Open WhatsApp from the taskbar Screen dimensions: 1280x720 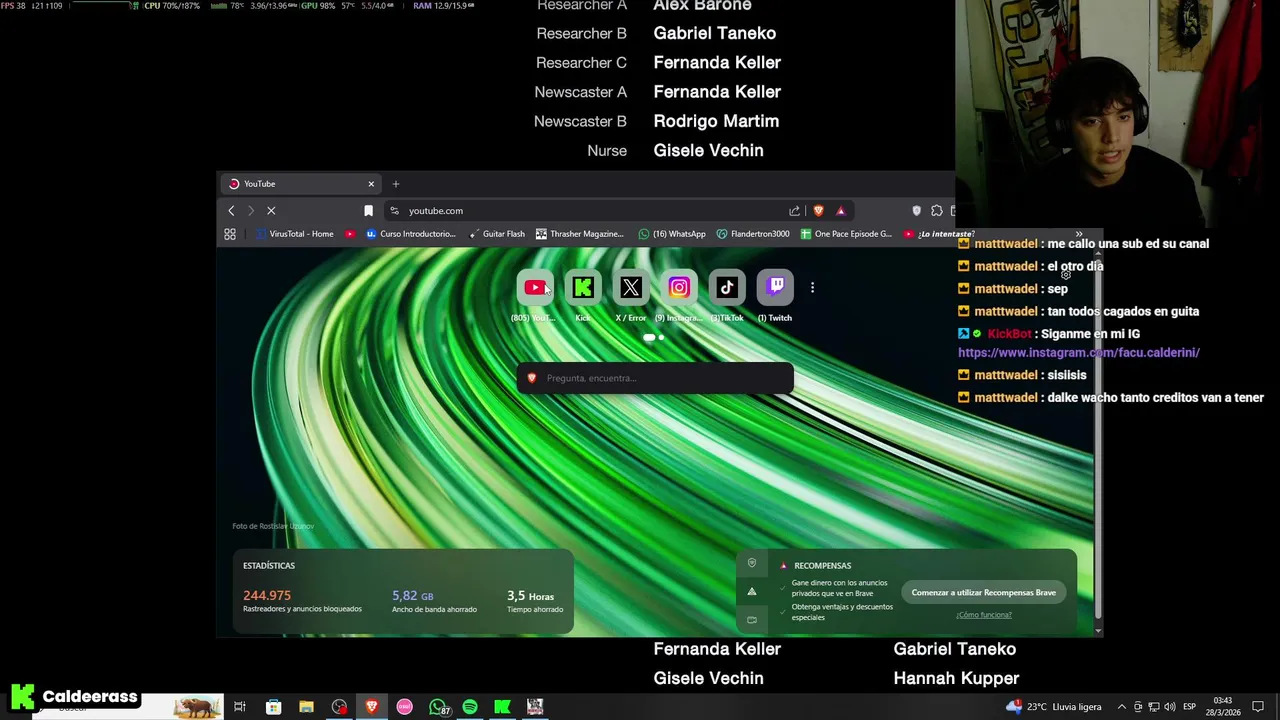[438, 707]
